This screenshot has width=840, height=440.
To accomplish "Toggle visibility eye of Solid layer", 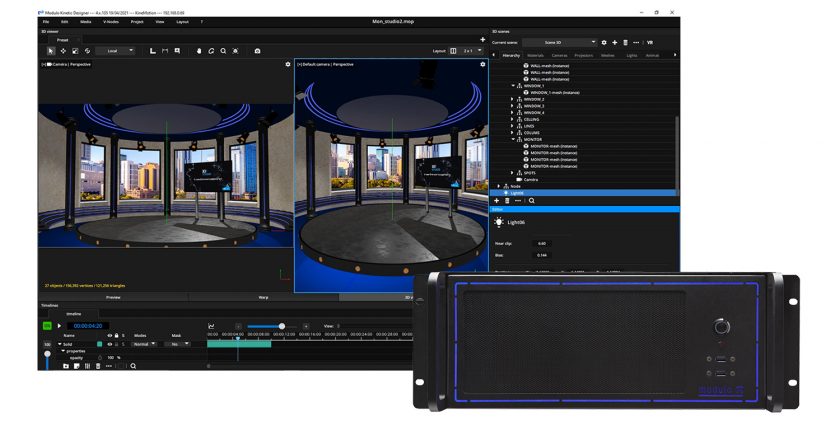I will (x=109, y=344).
